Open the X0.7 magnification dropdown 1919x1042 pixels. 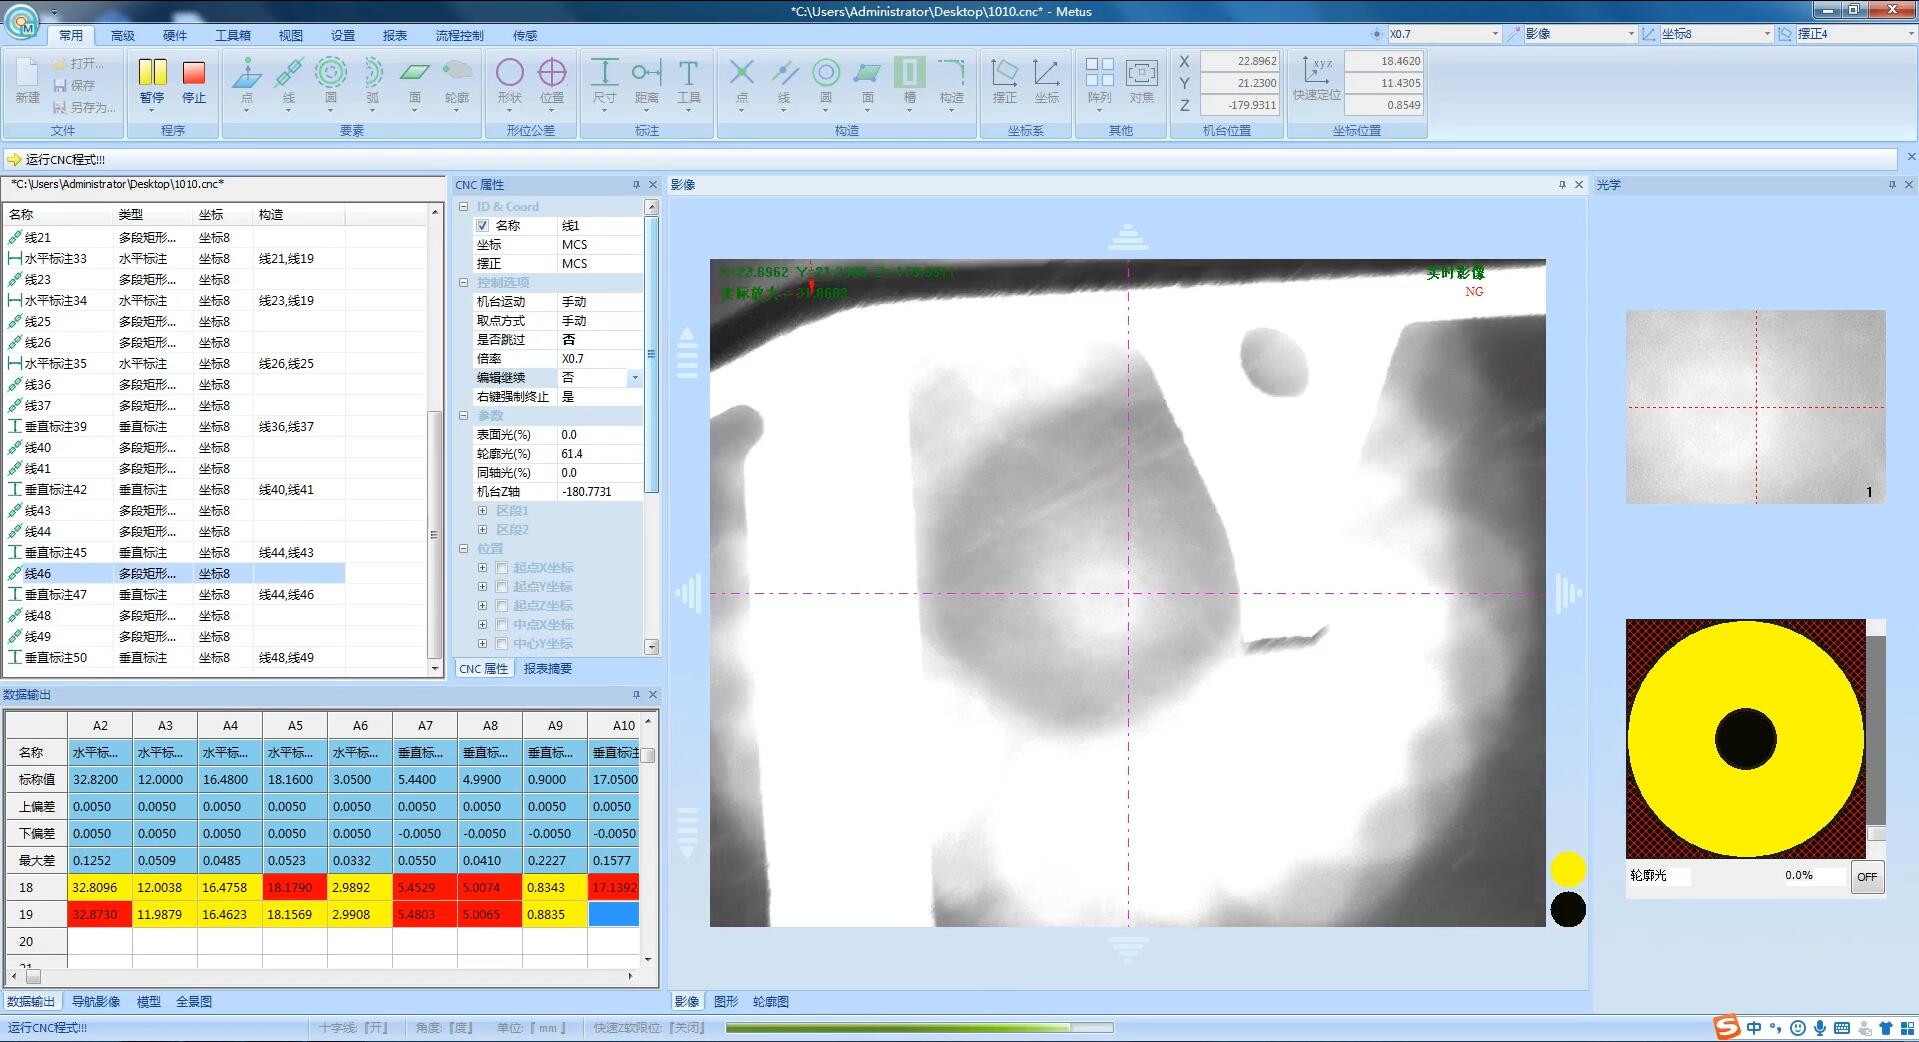[1495, 34]
